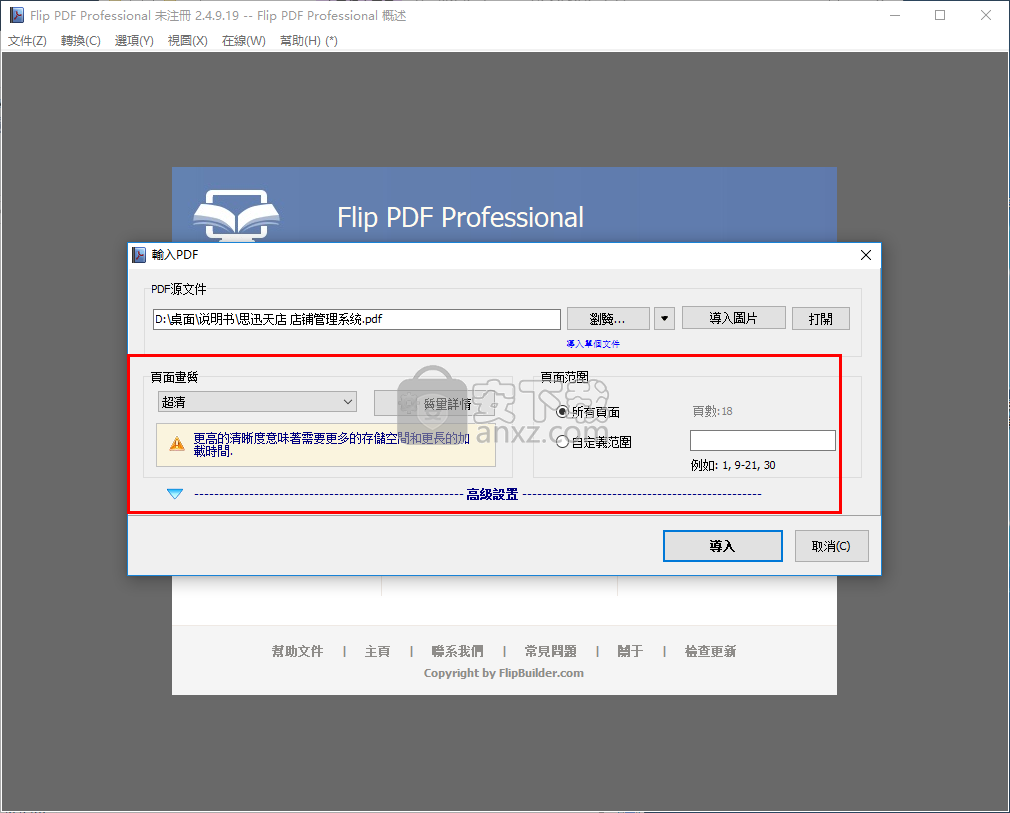This screenshot has width=1010, height=813.
Task: Open the 幫助(H) menu
Action: (x=309, y=41)
